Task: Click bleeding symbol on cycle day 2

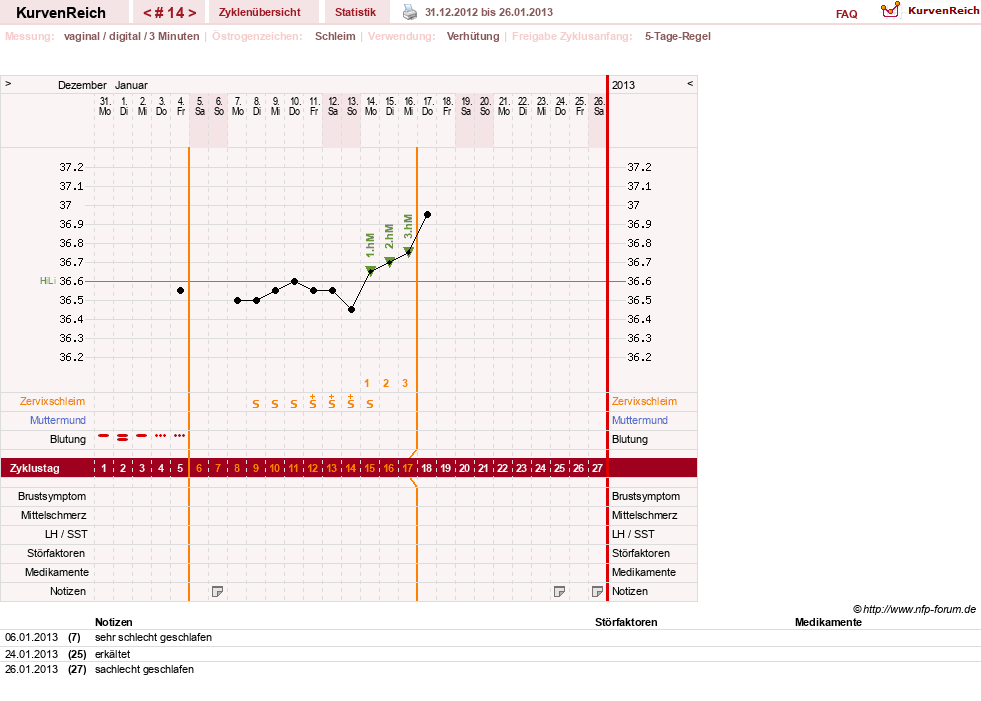Action: click(123, 437)
